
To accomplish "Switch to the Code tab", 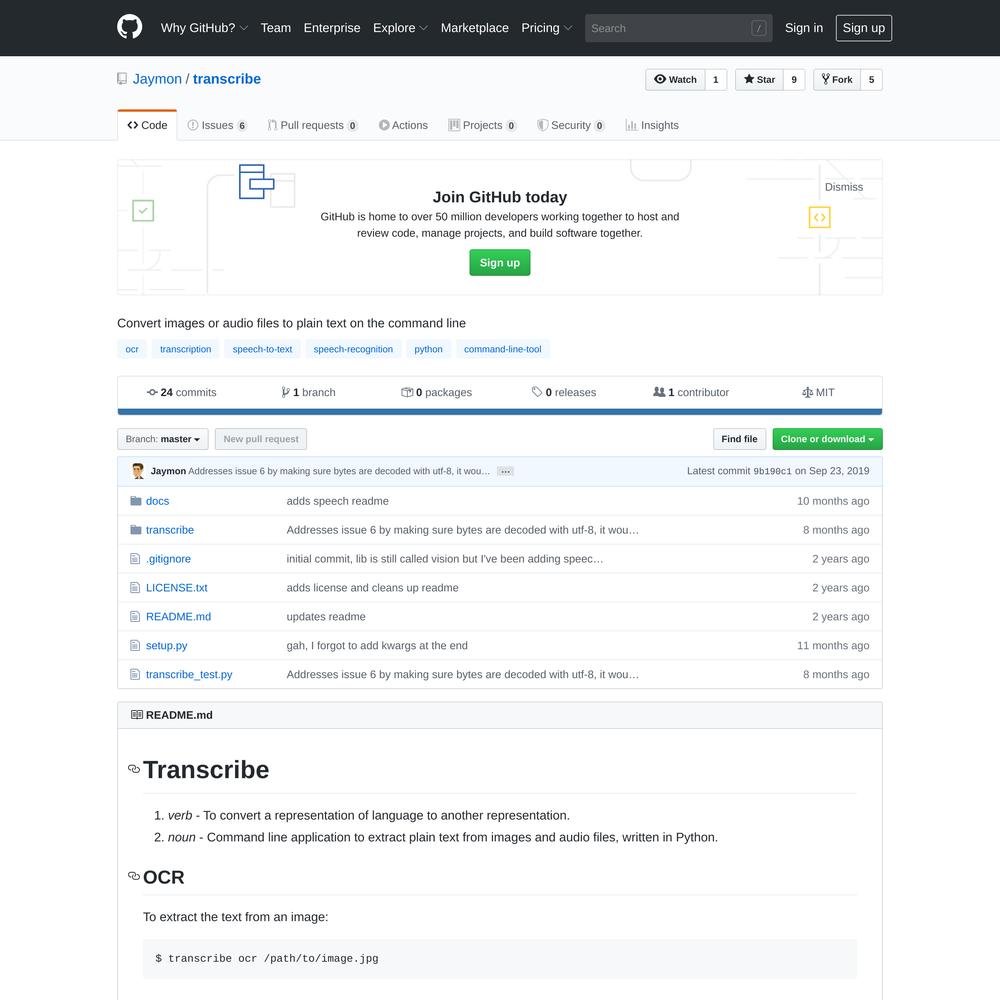I will pos(147,125).
